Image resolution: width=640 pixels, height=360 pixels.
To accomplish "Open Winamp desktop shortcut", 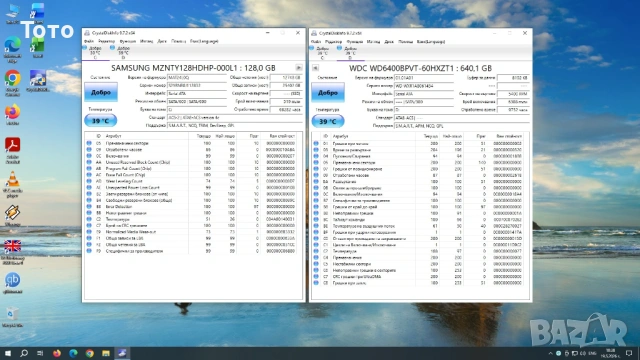I will tap(13, 216).
